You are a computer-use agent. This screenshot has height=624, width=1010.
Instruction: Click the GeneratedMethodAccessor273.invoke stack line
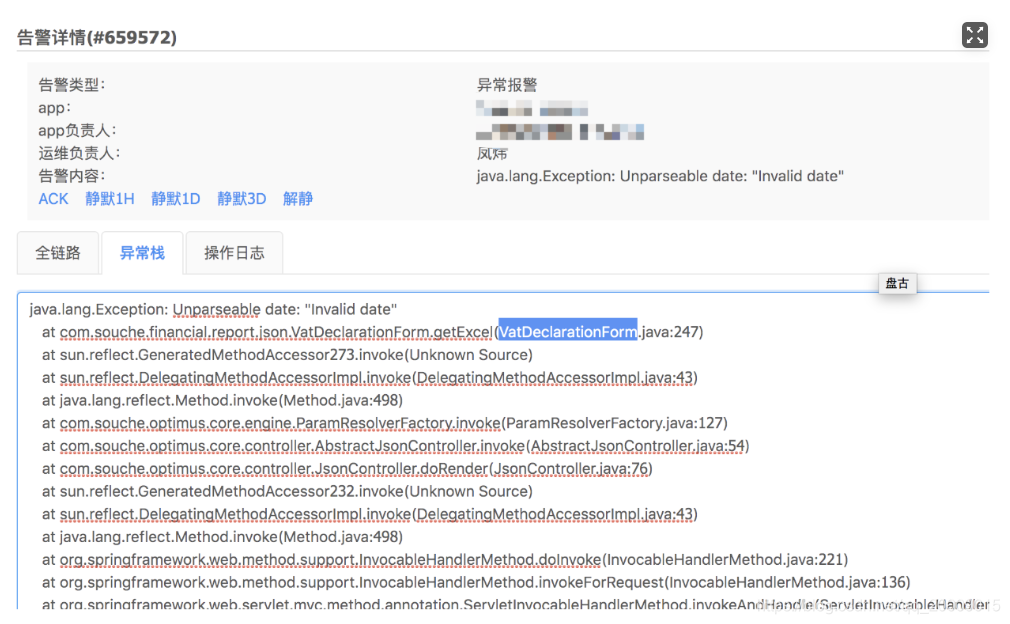(287, 355)
